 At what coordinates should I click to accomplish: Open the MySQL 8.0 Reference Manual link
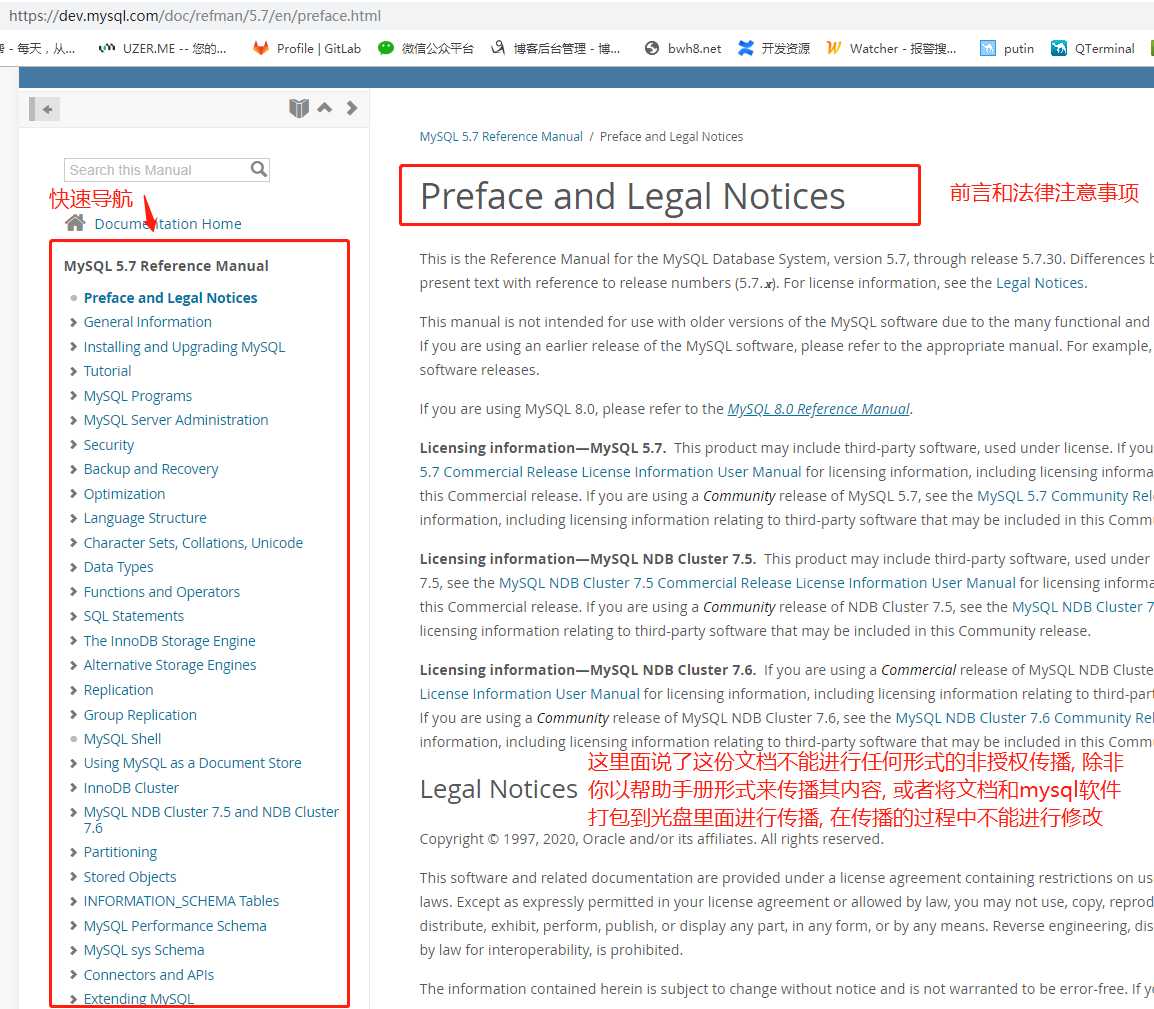818,409
